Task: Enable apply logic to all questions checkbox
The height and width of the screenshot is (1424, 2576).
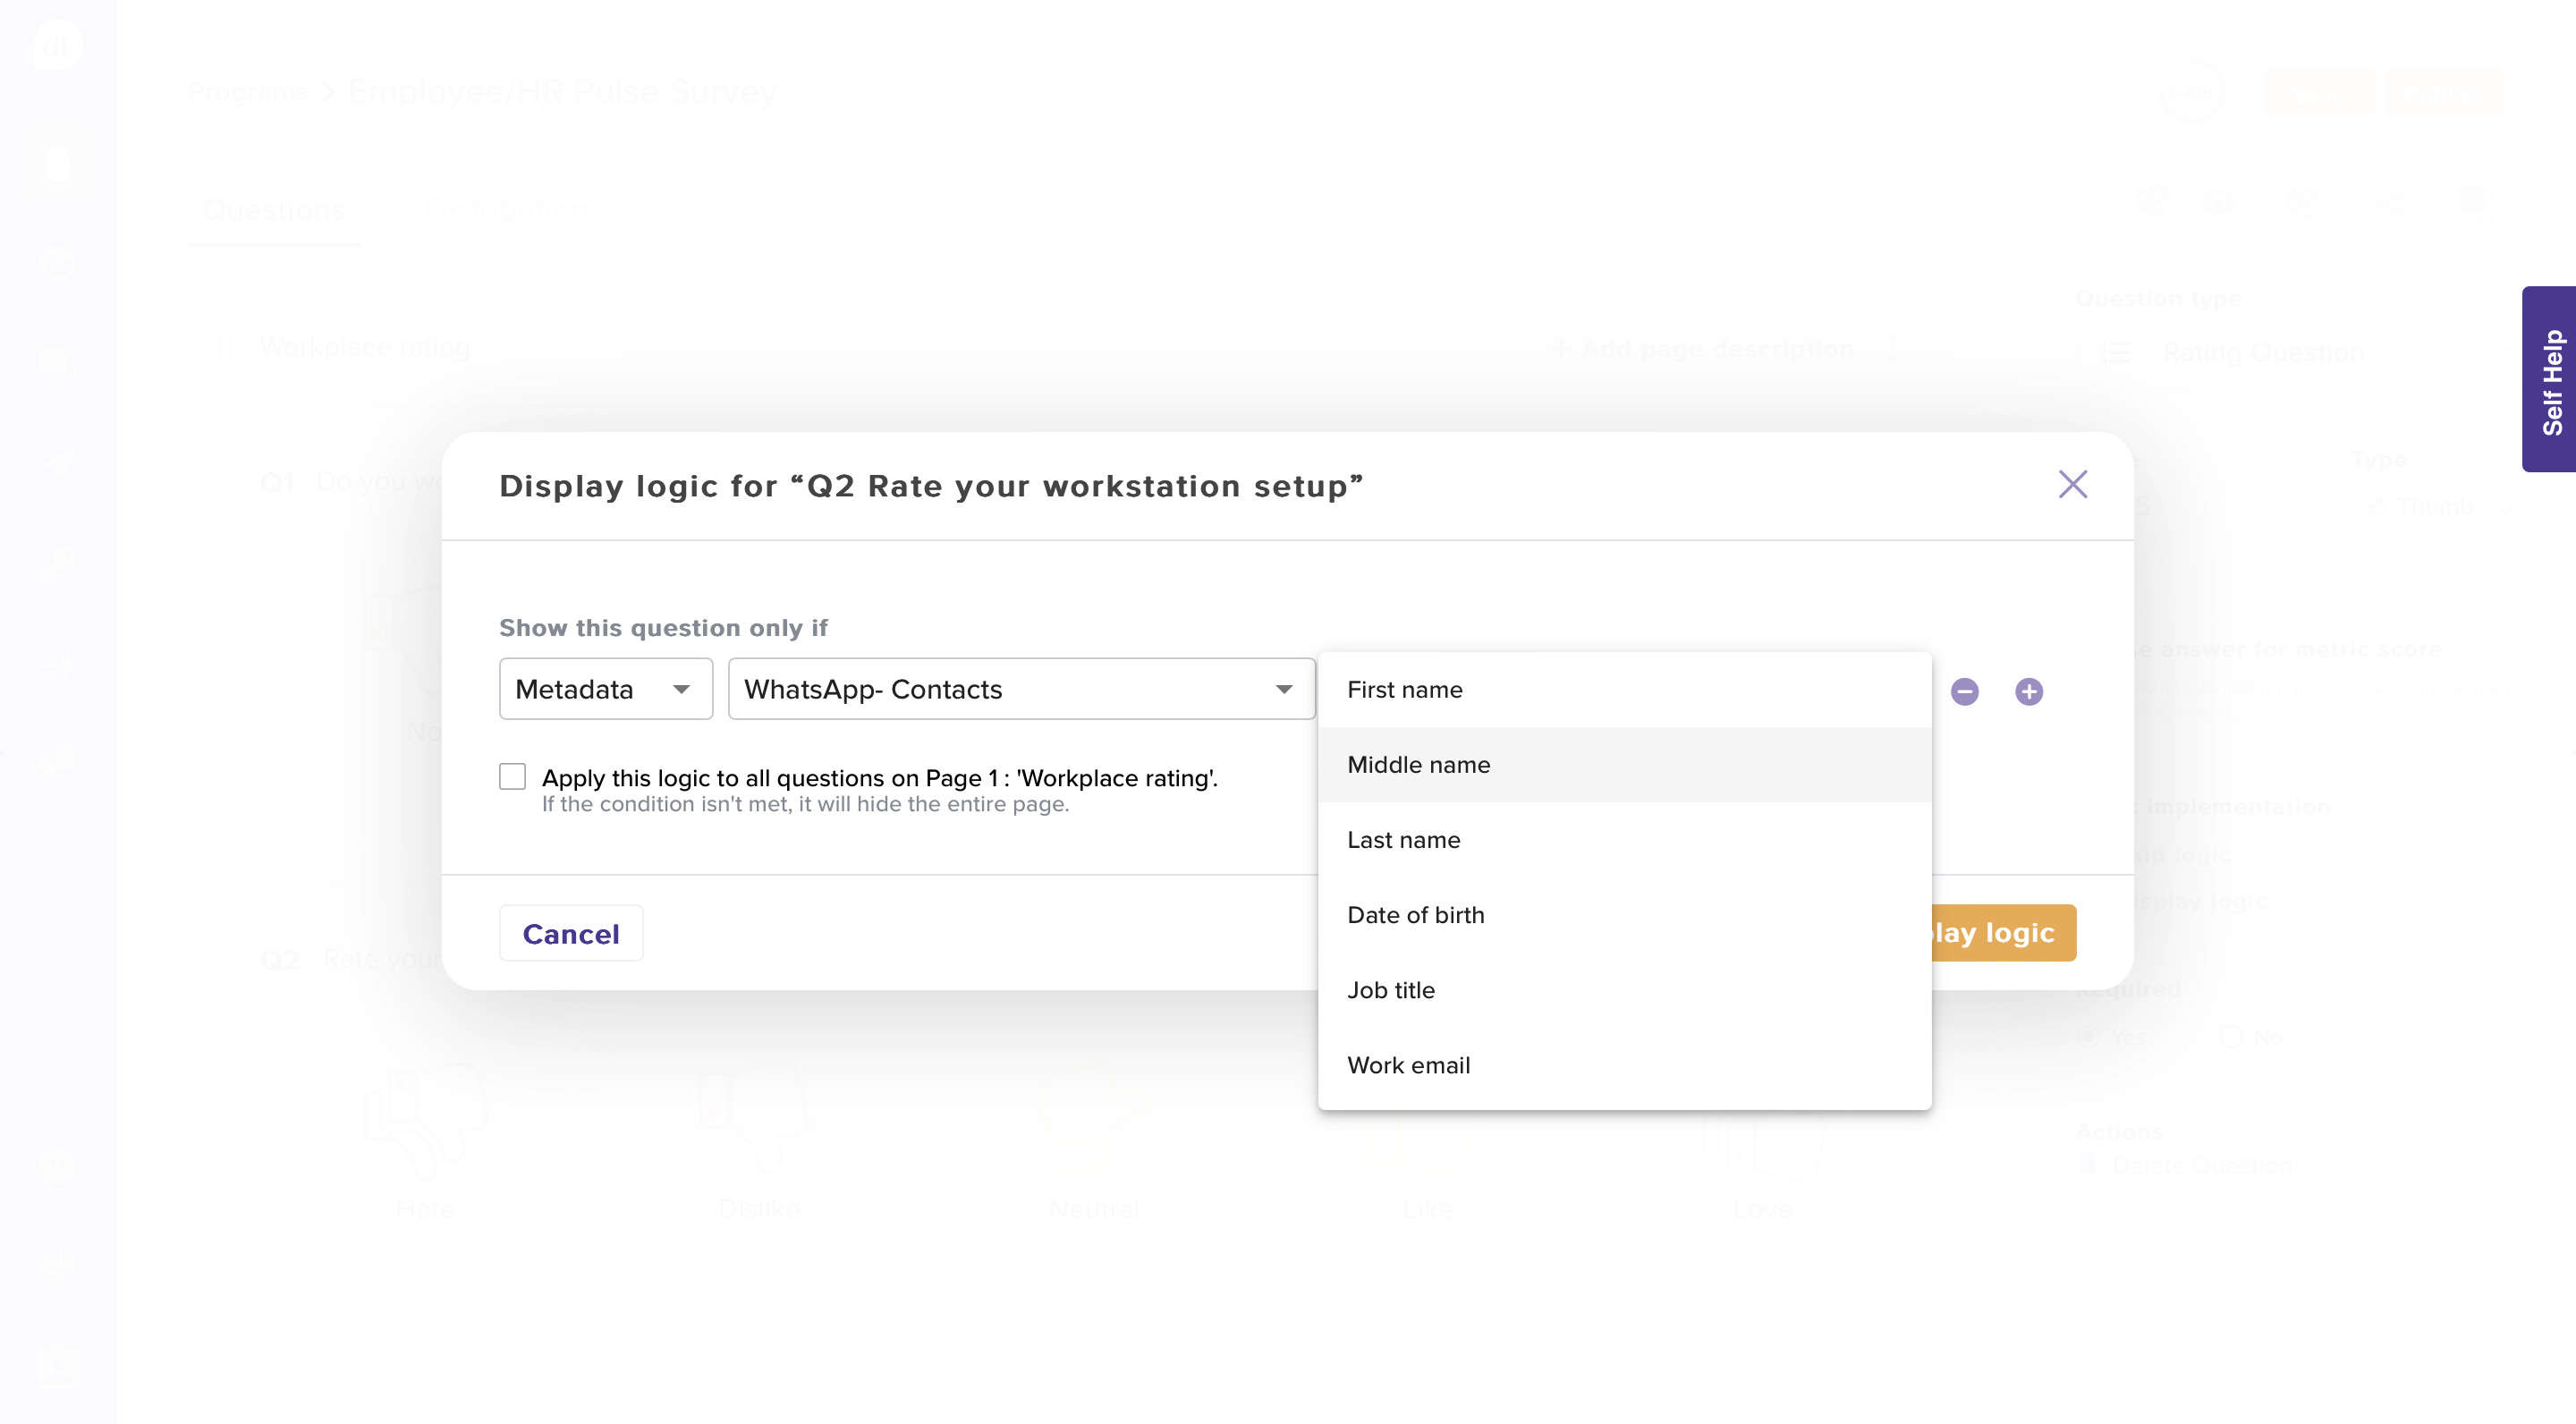Action: pos(513,776)
